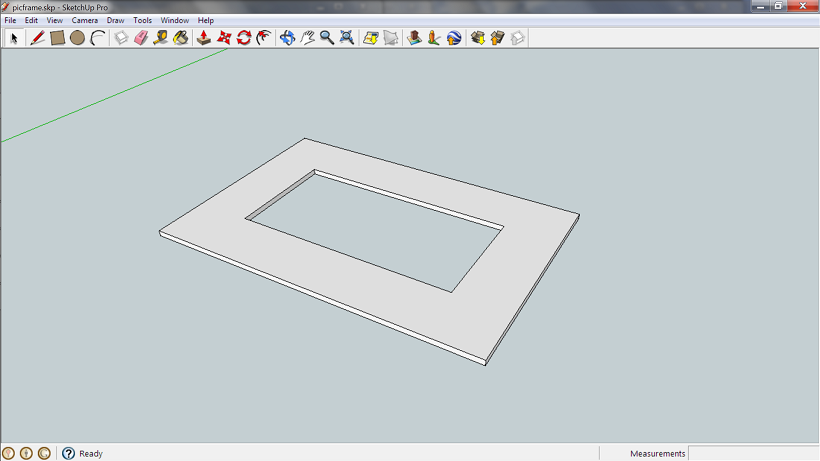Viewport: 820px width, 461px height.
Task: Open the Draw menu
Action: [116, 20]
